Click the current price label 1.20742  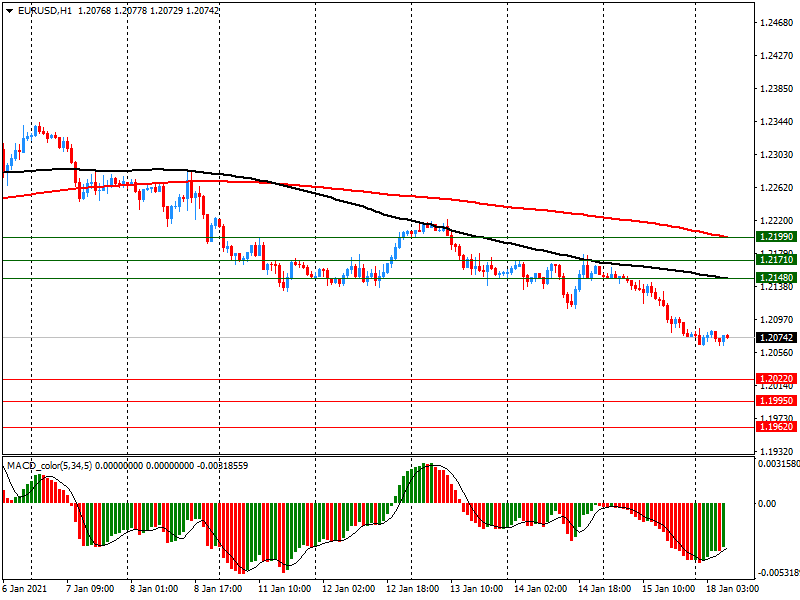point(776,339)
